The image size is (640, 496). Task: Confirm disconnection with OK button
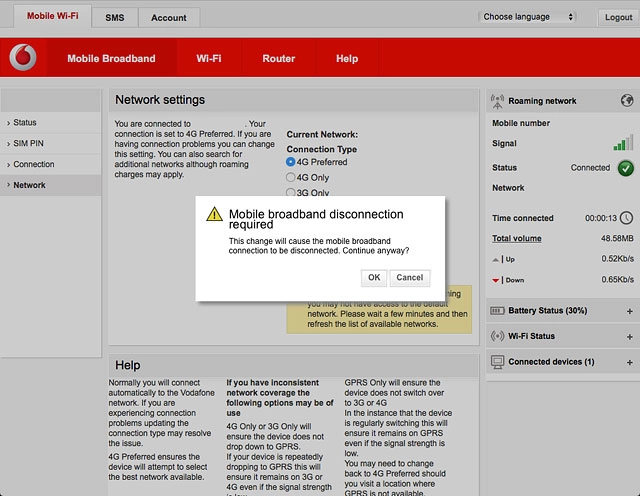tap(374, 278)
